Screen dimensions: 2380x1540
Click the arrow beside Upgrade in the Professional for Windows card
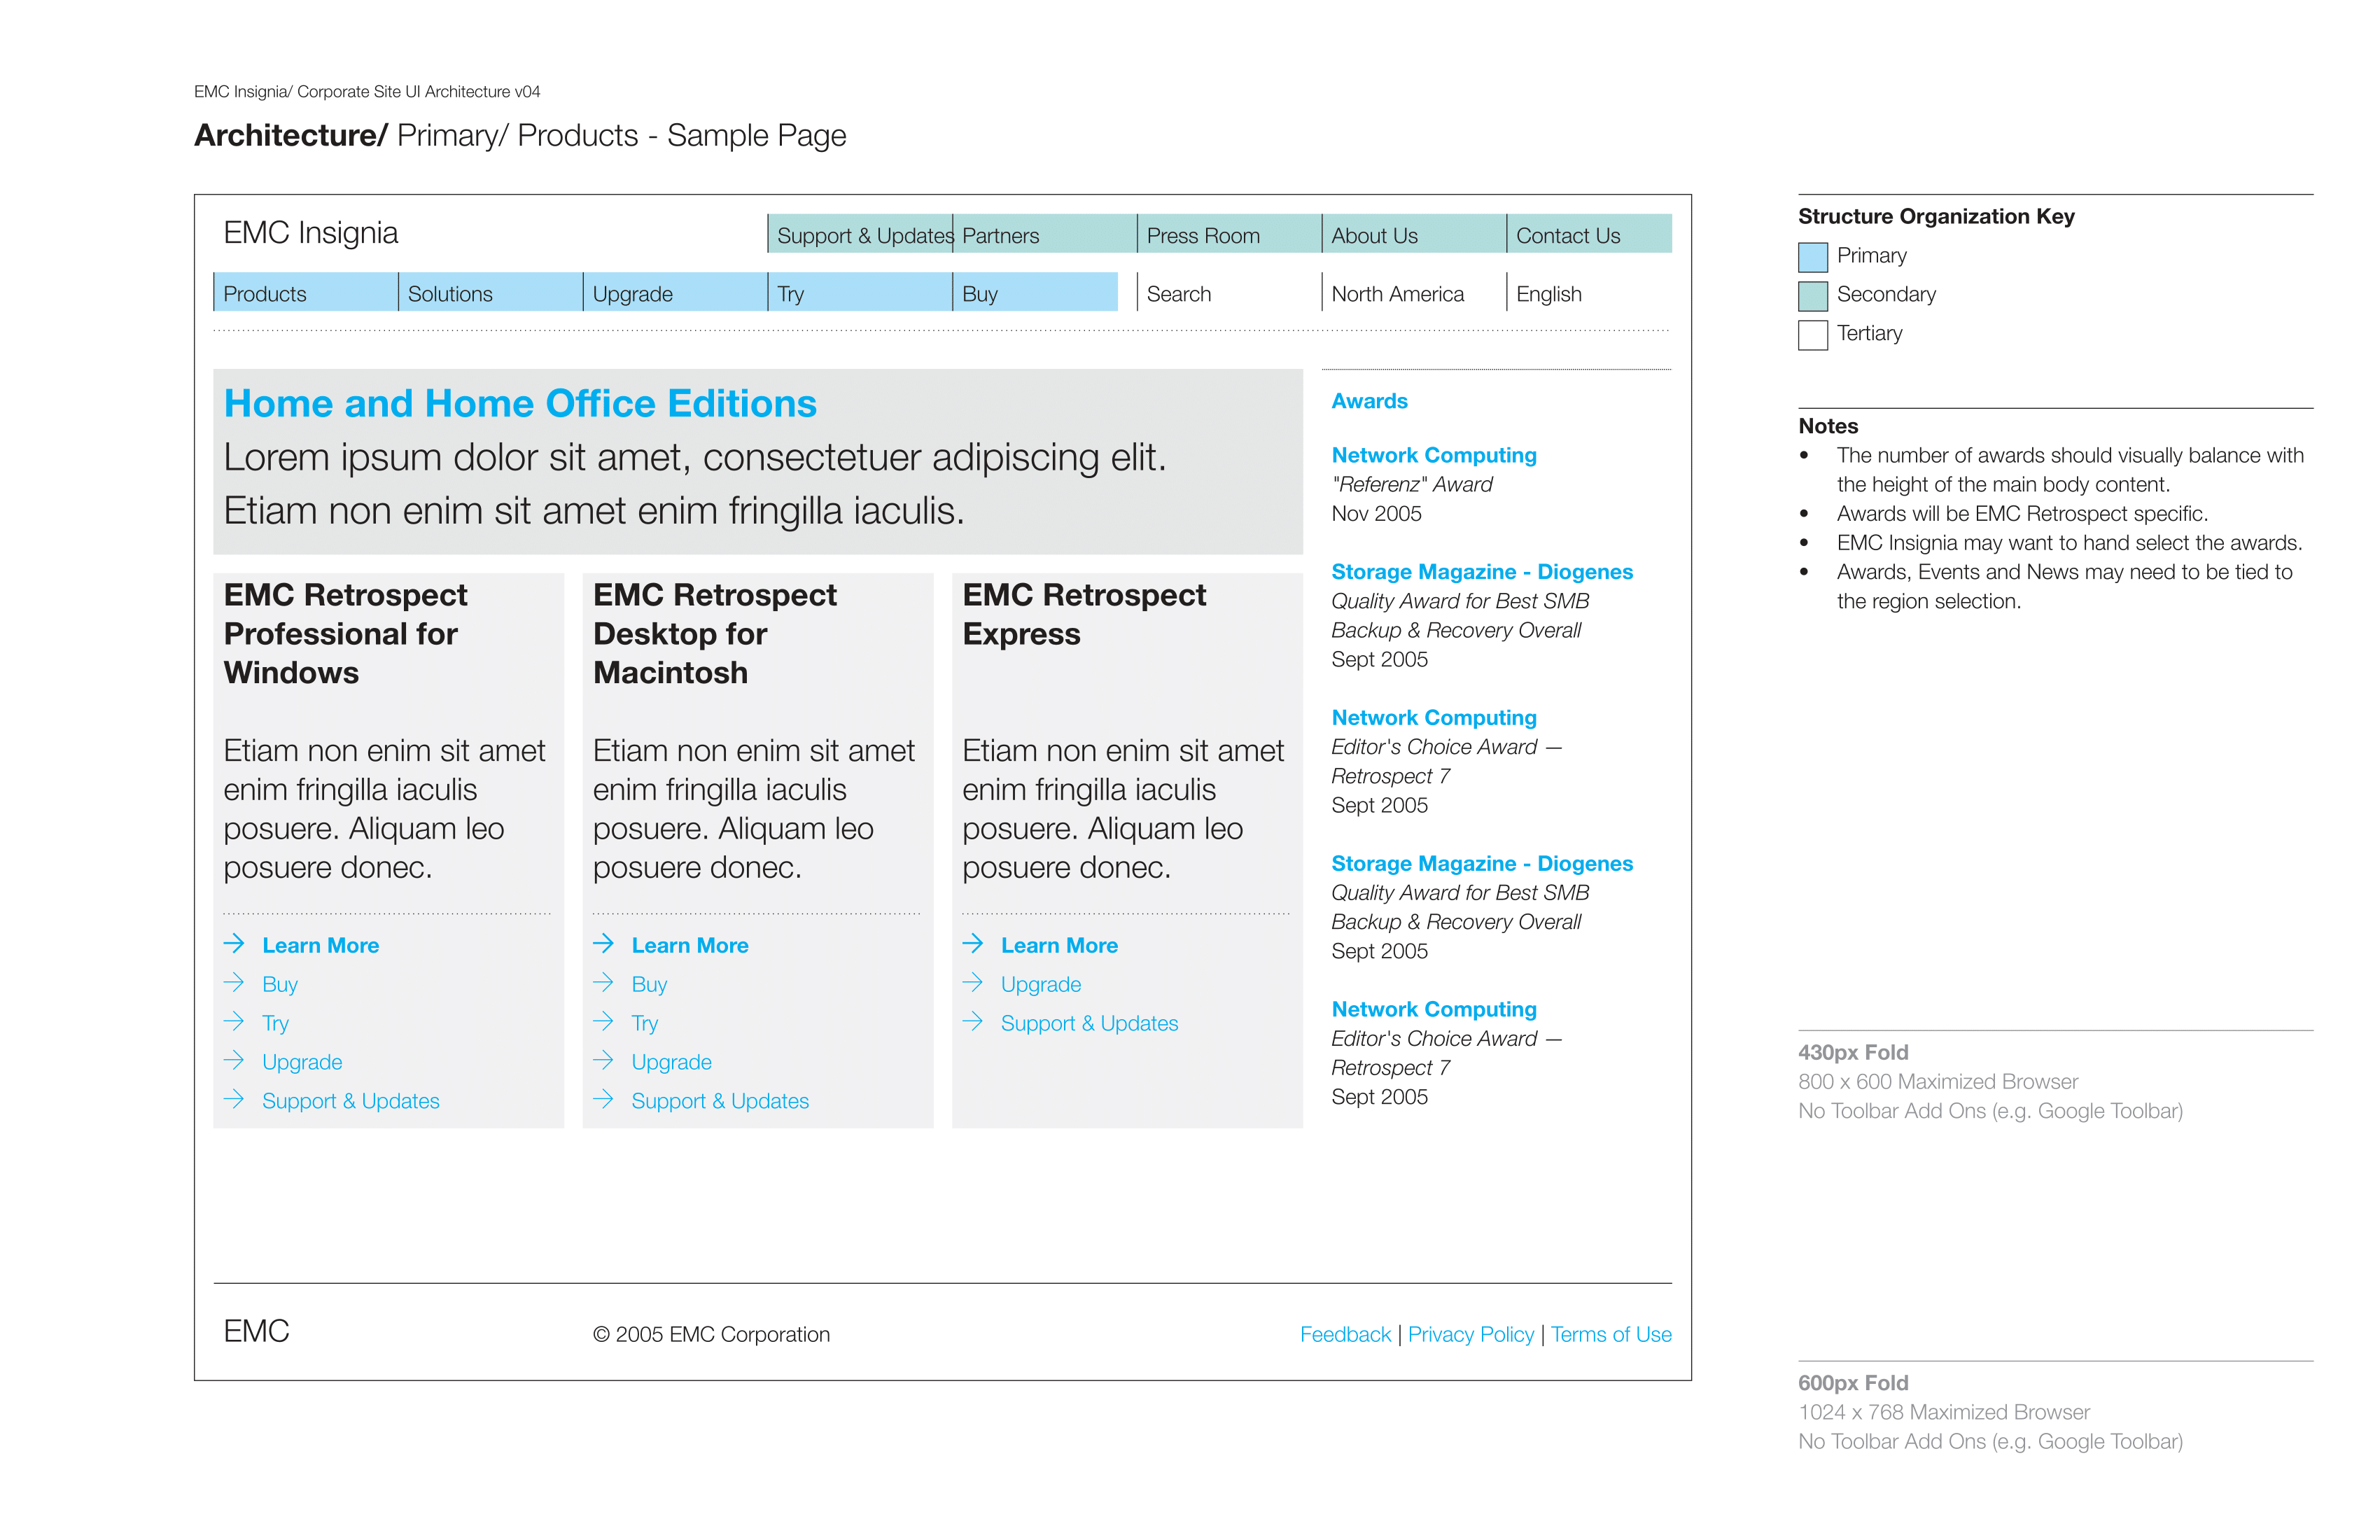234,1060
